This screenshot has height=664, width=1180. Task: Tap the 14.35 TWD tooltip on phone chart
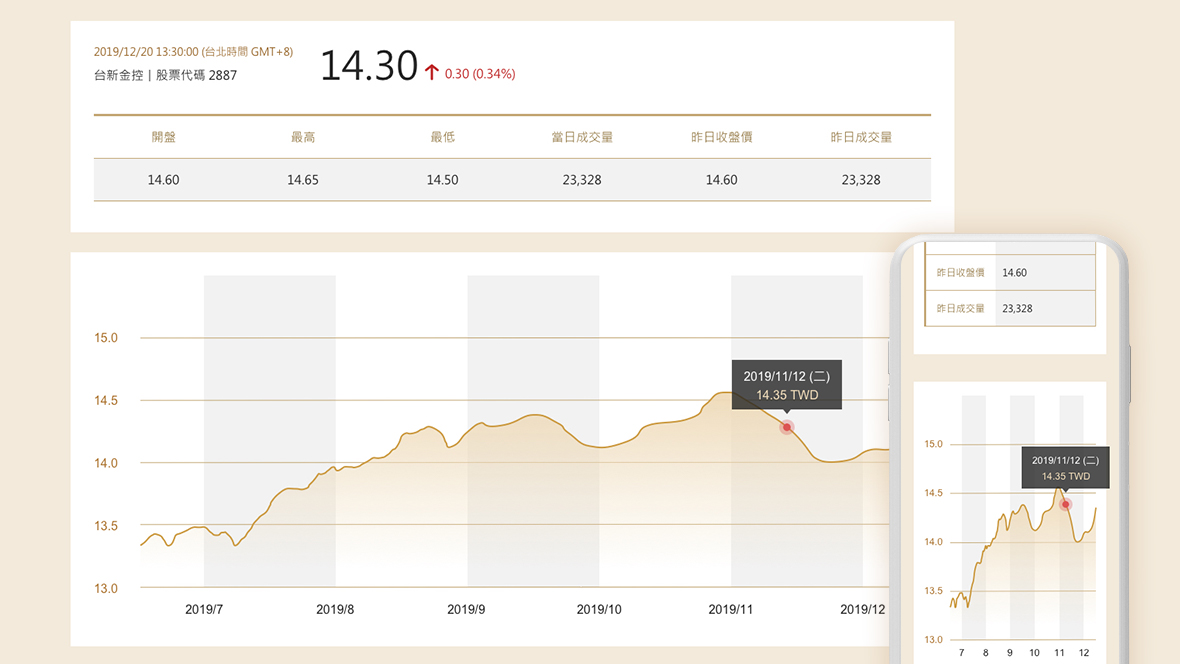tap(1065, 468)
